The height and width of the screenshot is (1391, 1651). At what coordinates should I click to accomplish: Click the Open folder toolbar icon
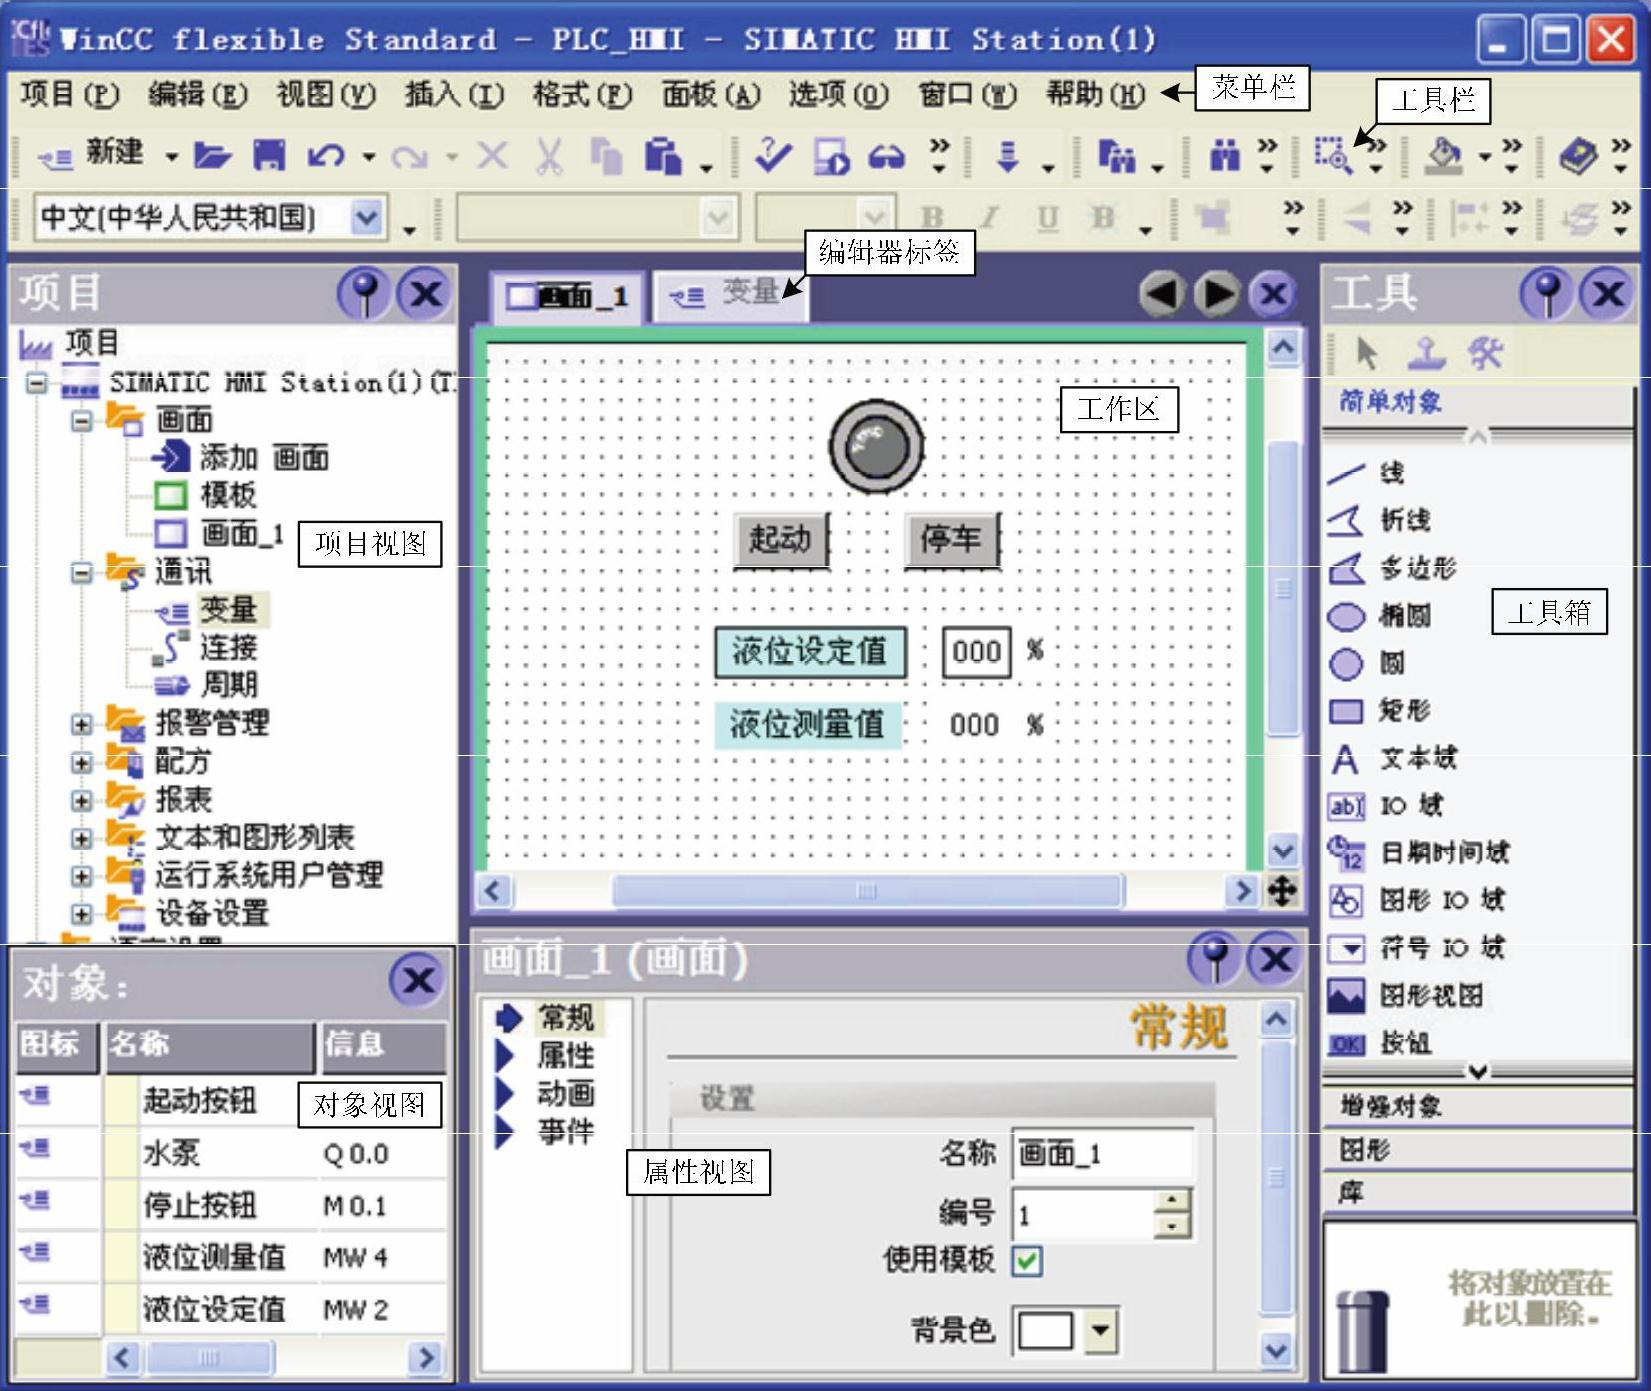coord(212,155)
